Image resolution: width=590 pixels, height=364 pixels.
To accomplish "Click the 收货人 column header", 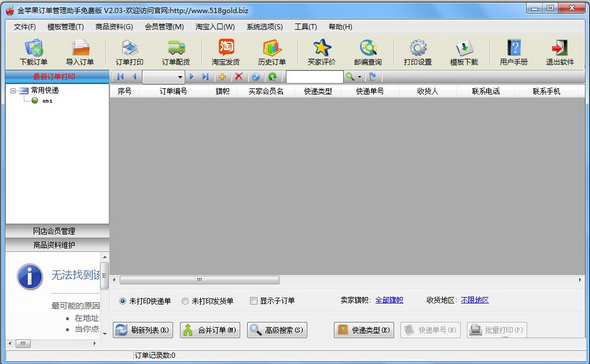I will (x=428, y=91).
